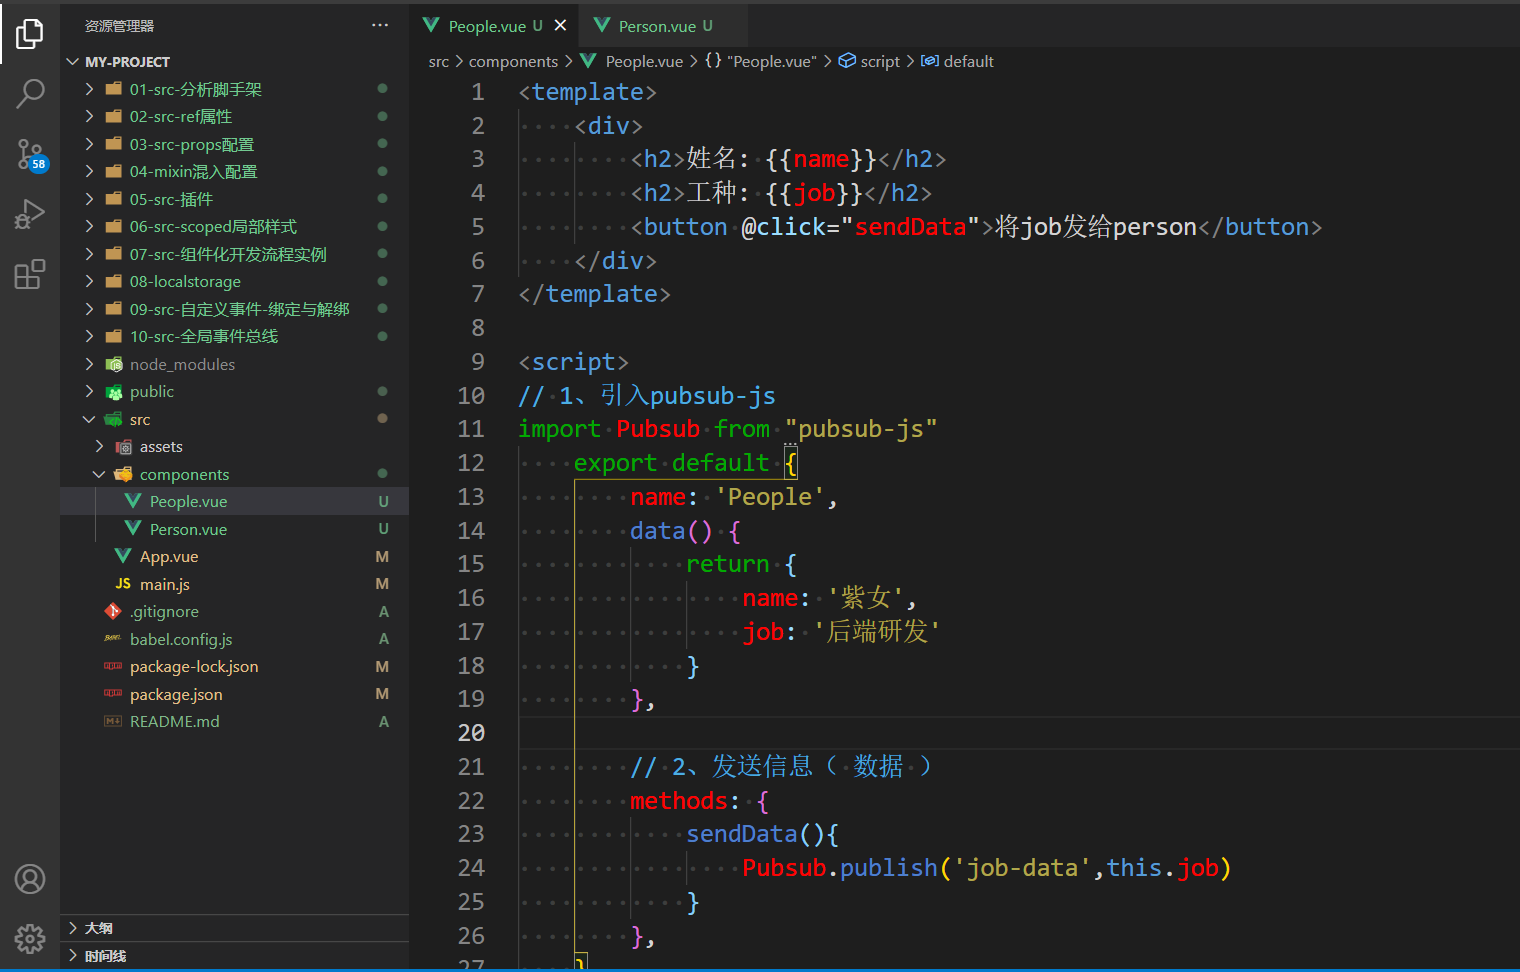Select People.vue in the file tree

[x=235, y=502]
